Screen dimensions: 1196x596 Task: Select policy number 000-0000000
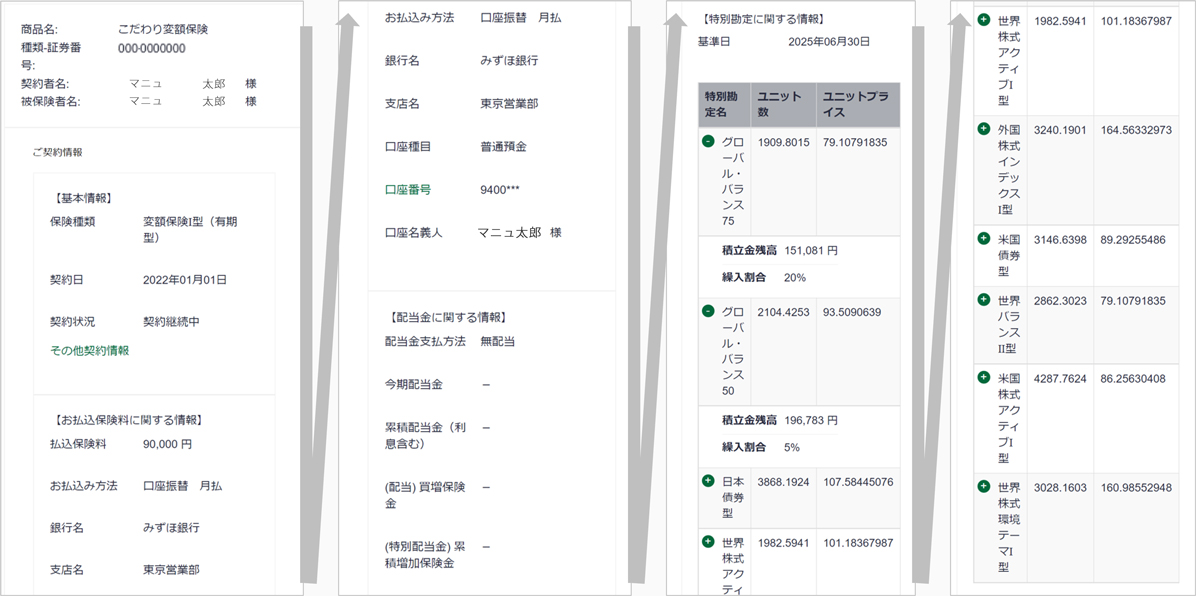(x=152, y=48)
